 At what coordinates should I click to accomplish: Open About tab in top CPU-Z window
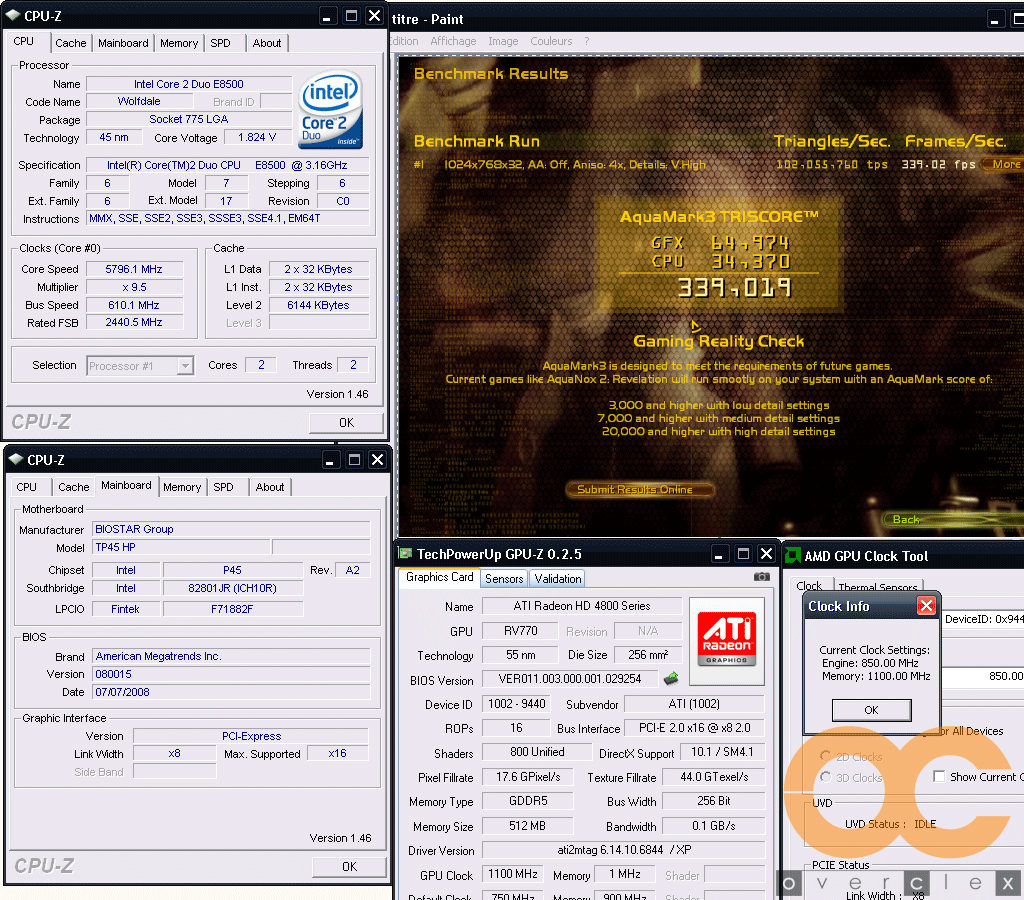click(x=266, y=43)
